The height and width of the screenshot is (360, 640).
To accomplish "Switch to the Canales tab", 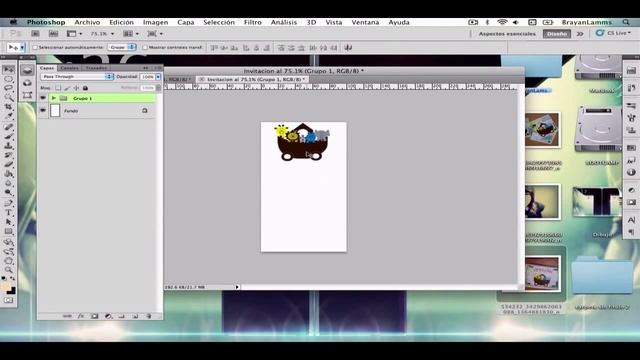I will click(69, 68).
